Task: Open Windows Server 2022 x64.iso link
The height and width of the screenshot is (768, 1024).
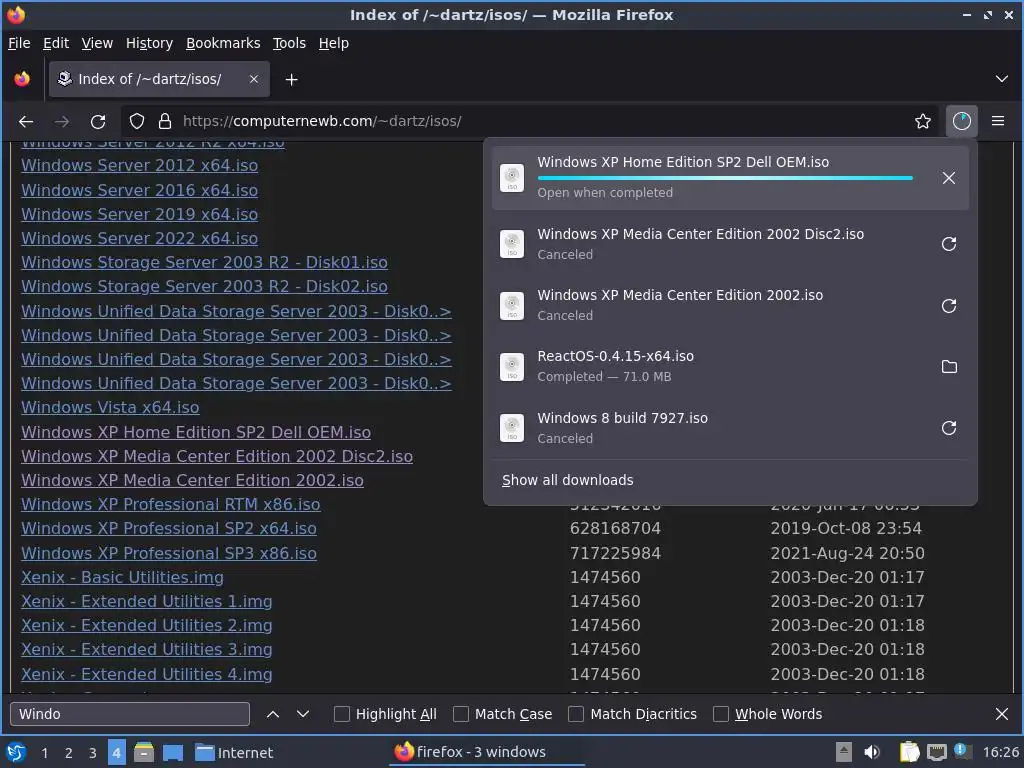Action: [139, 238]
